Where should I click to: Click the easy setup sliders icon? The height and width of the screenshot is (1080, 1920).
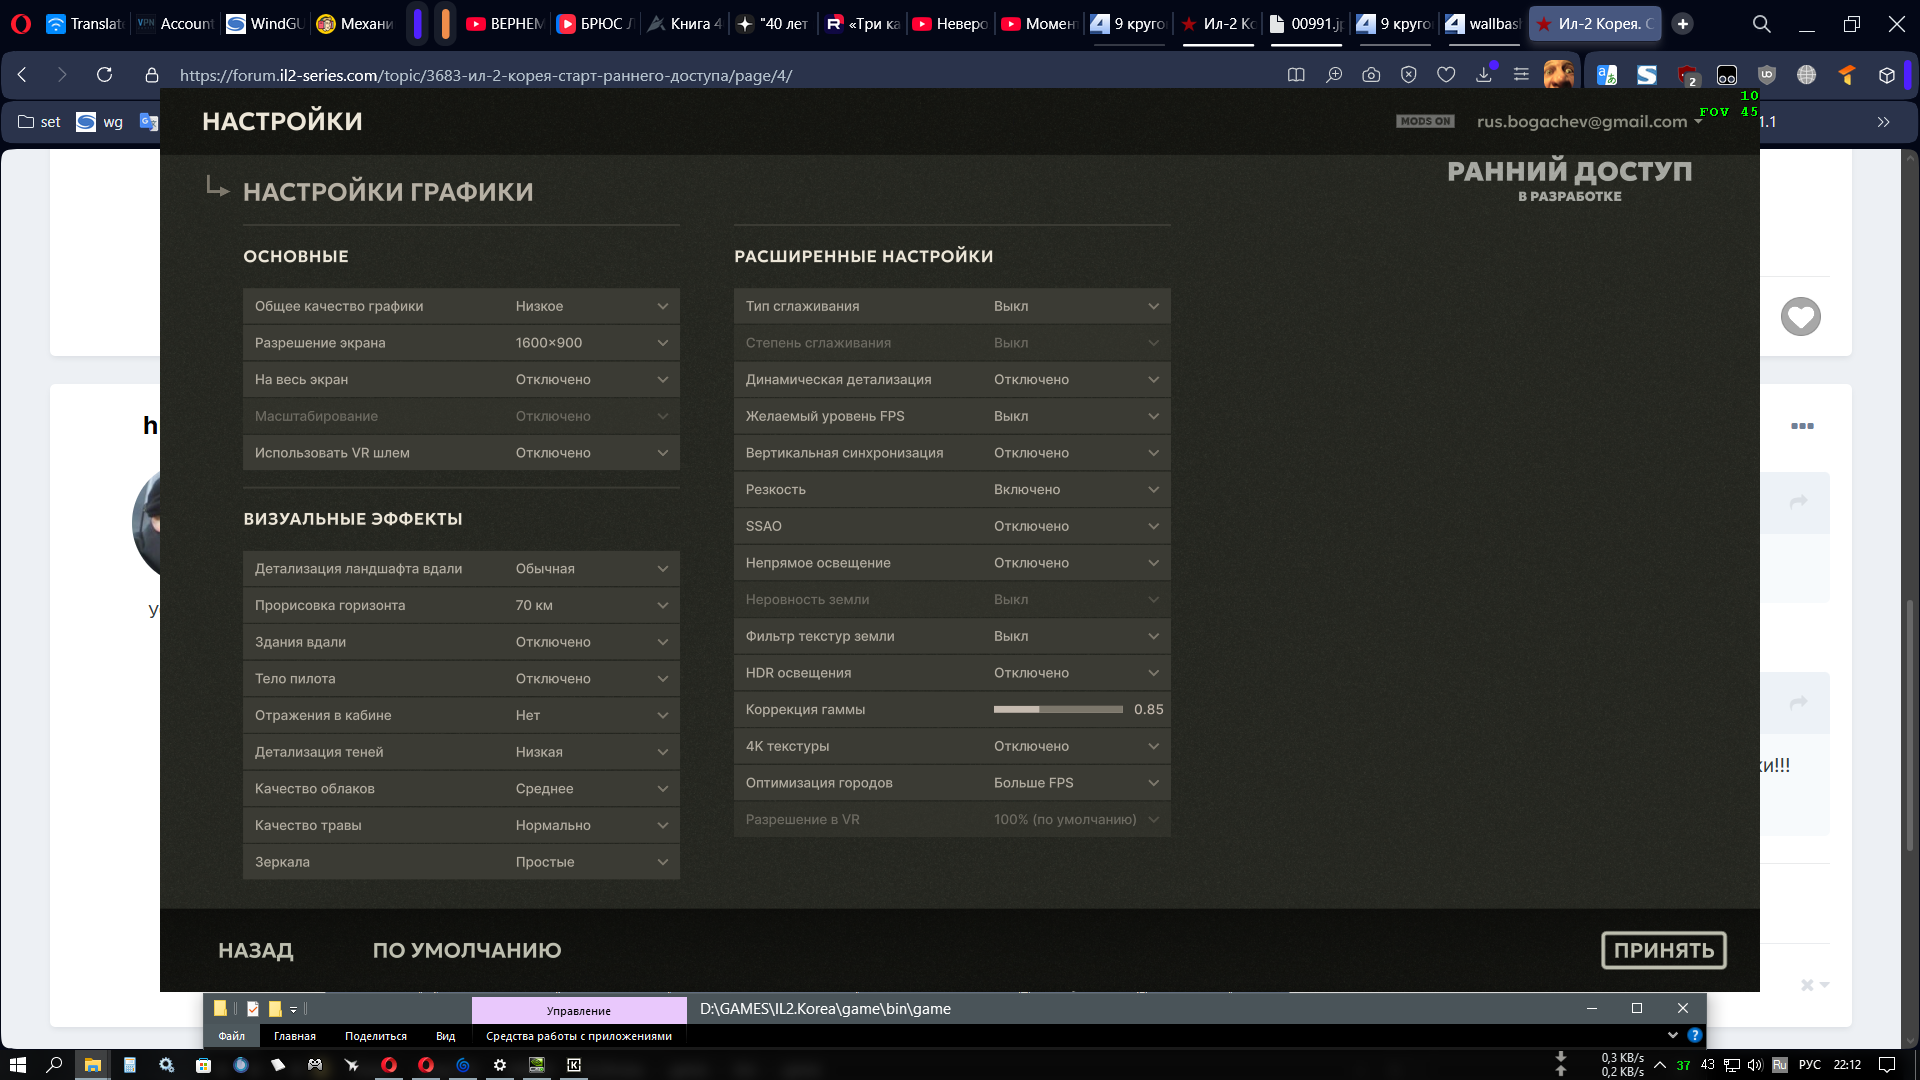click(x=1521, y=75)
